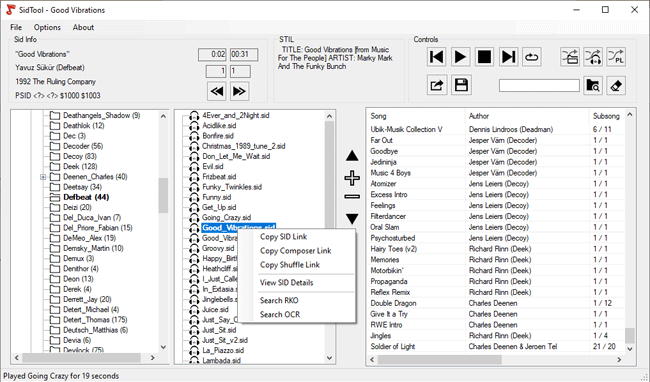Viewport: 650px width, 382px height.
Task: Click the export/share playlist icon
Action: [x=437, y=85]
